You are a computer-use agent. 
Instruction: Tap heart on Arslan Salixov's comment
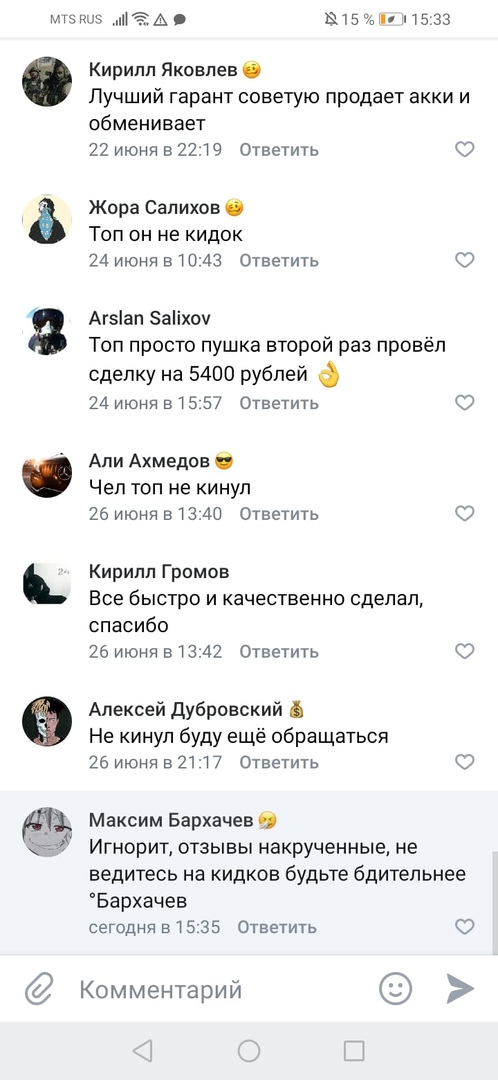pyautogui.click(x=465, y=402)
